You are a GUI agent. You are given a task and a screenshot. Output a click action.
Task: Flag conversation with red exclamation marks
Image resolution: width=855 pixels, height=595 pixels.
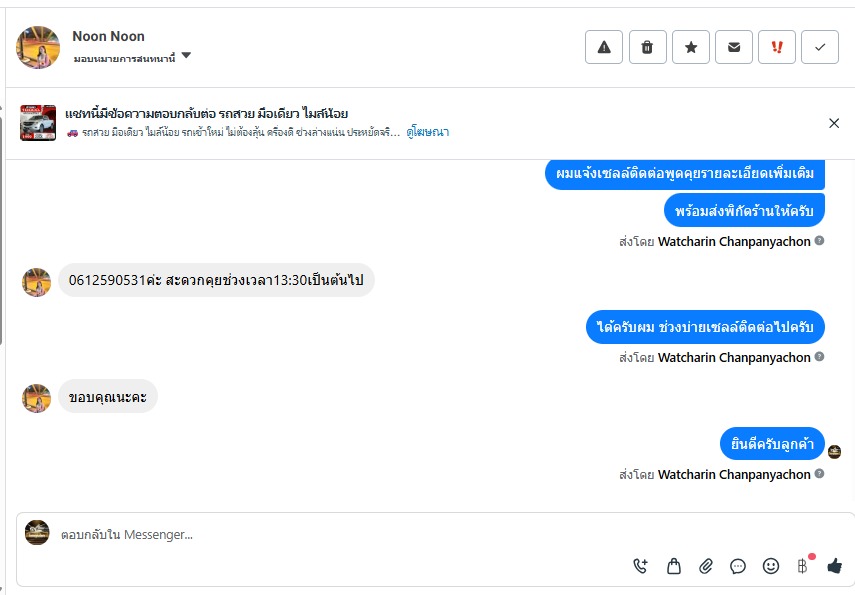(x=777, y=47)
